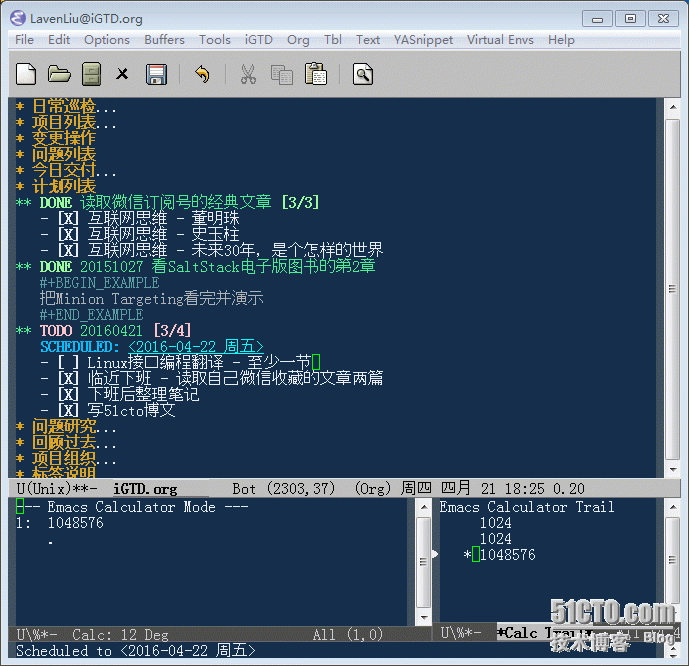Click calculator pane scrollbar up arrow

click(x=423, y=507)
